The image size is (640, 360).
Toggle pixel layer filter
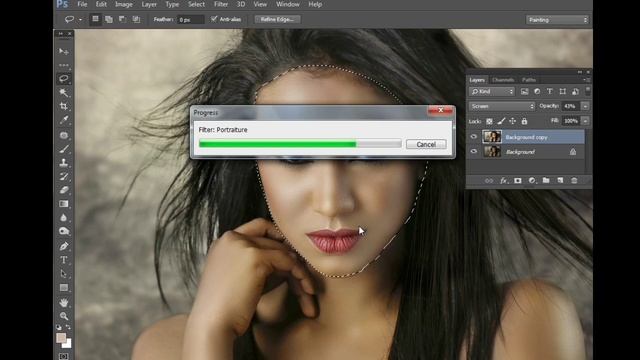pos(524,91)
